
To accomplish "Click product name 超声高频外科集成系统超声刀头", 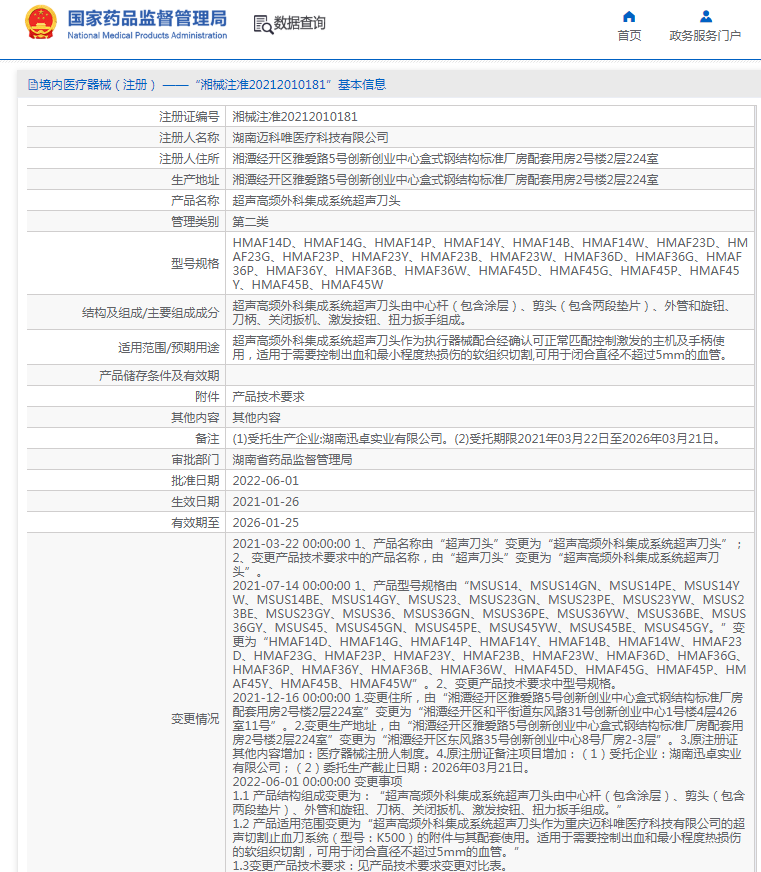I will tap(317, 201).
